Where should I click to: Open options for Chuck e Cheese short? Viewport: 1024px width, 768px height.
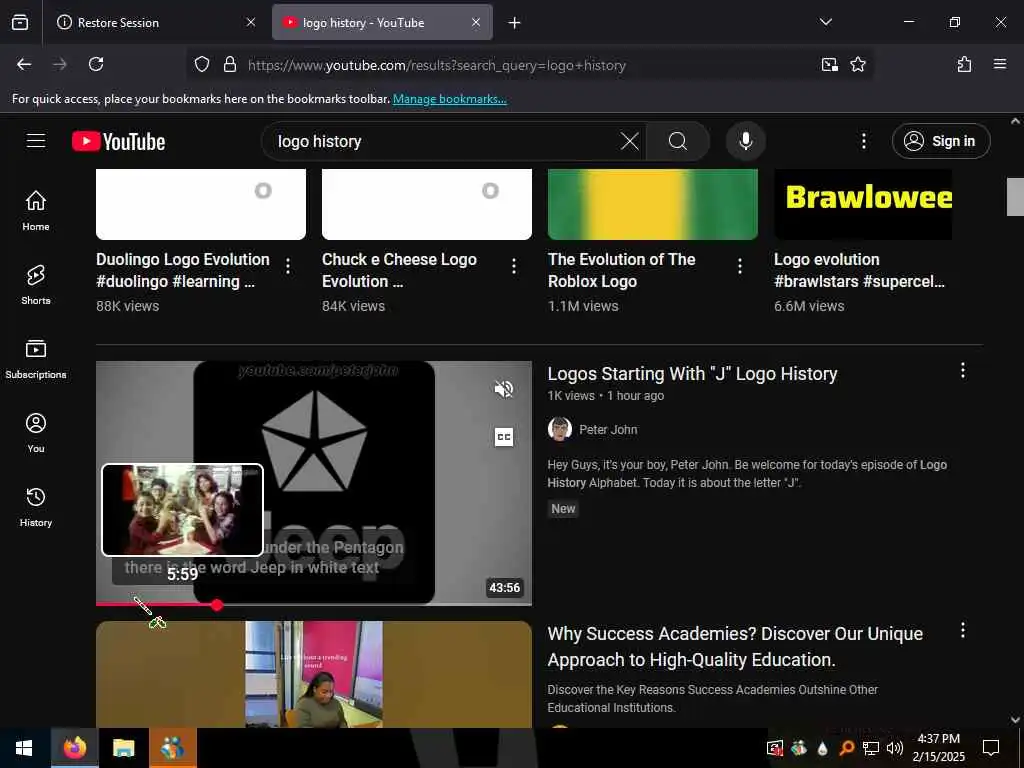[514, 266]
